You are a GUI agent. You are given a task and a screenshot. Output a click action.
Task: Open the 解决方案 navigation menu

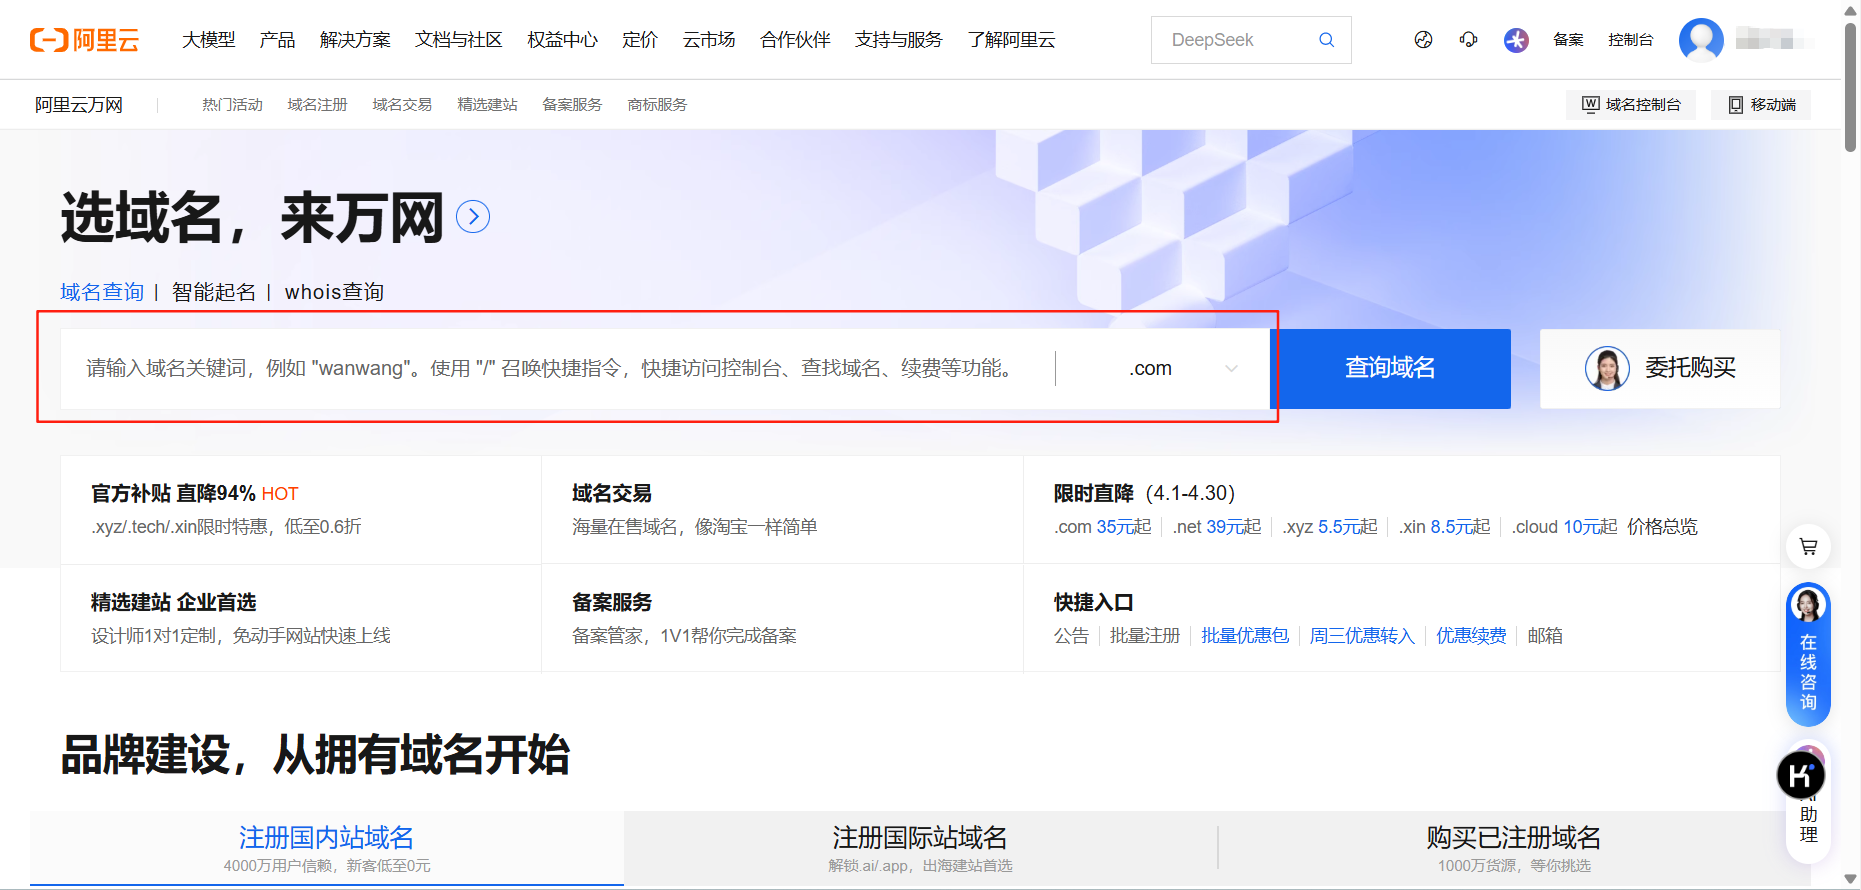(355, 40)
